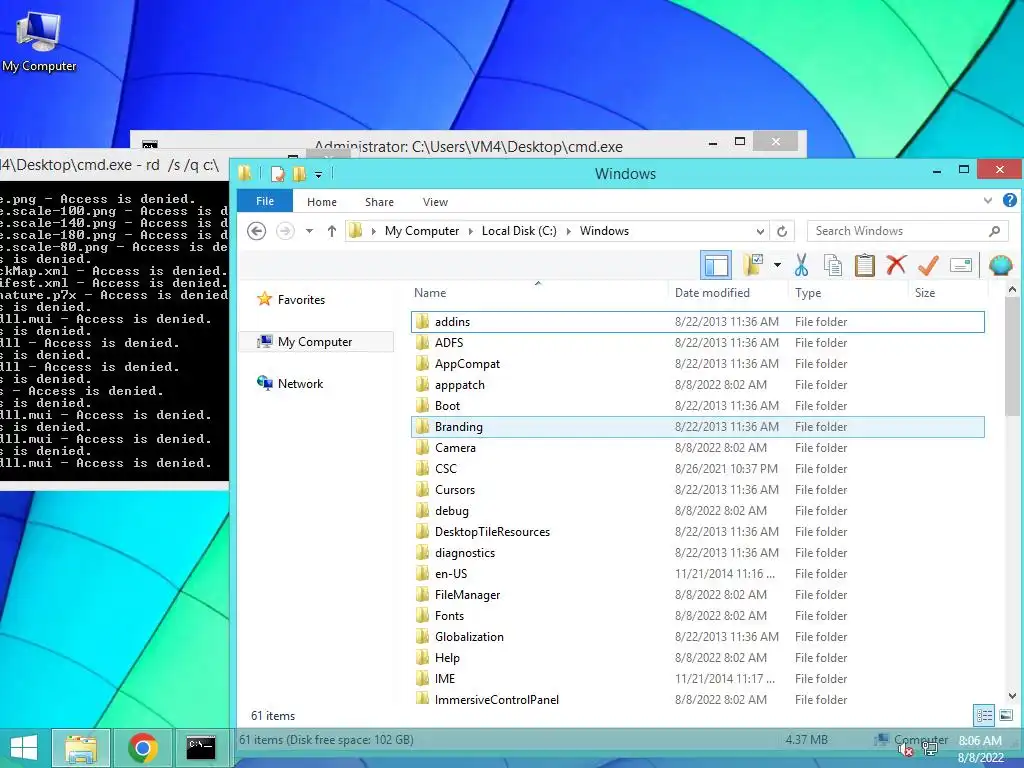Click the Forward arrow in Explorer
The height and width of the screenshot is (768, 1024).
(x=285, y=231)
